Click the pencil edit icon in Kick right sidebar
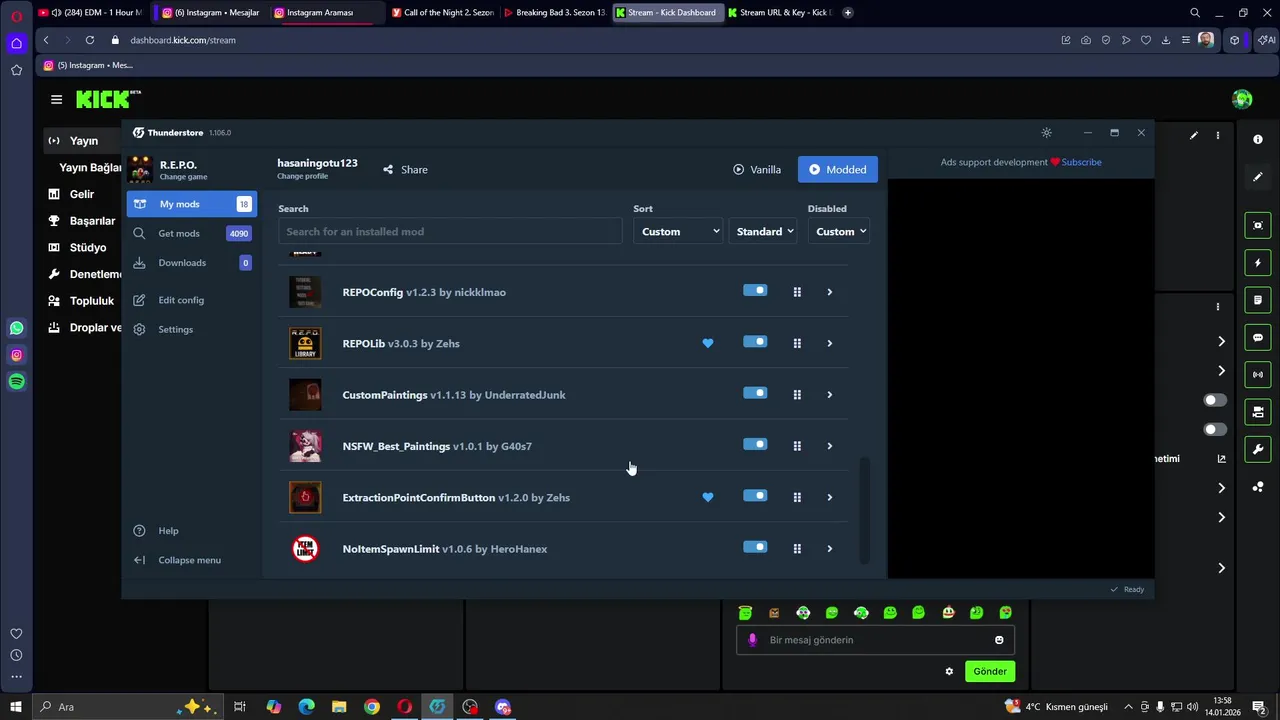 click(1258, 177)
